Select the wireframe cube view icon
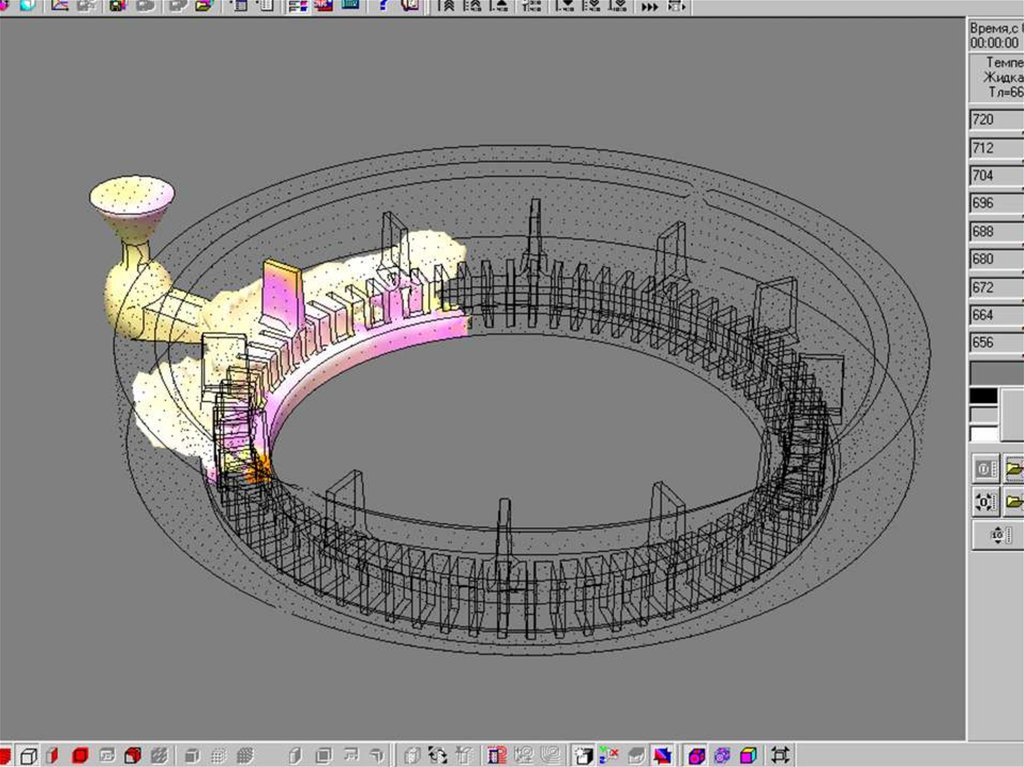The height and width of the screenshot is (767, 1024). pos(30,755)
